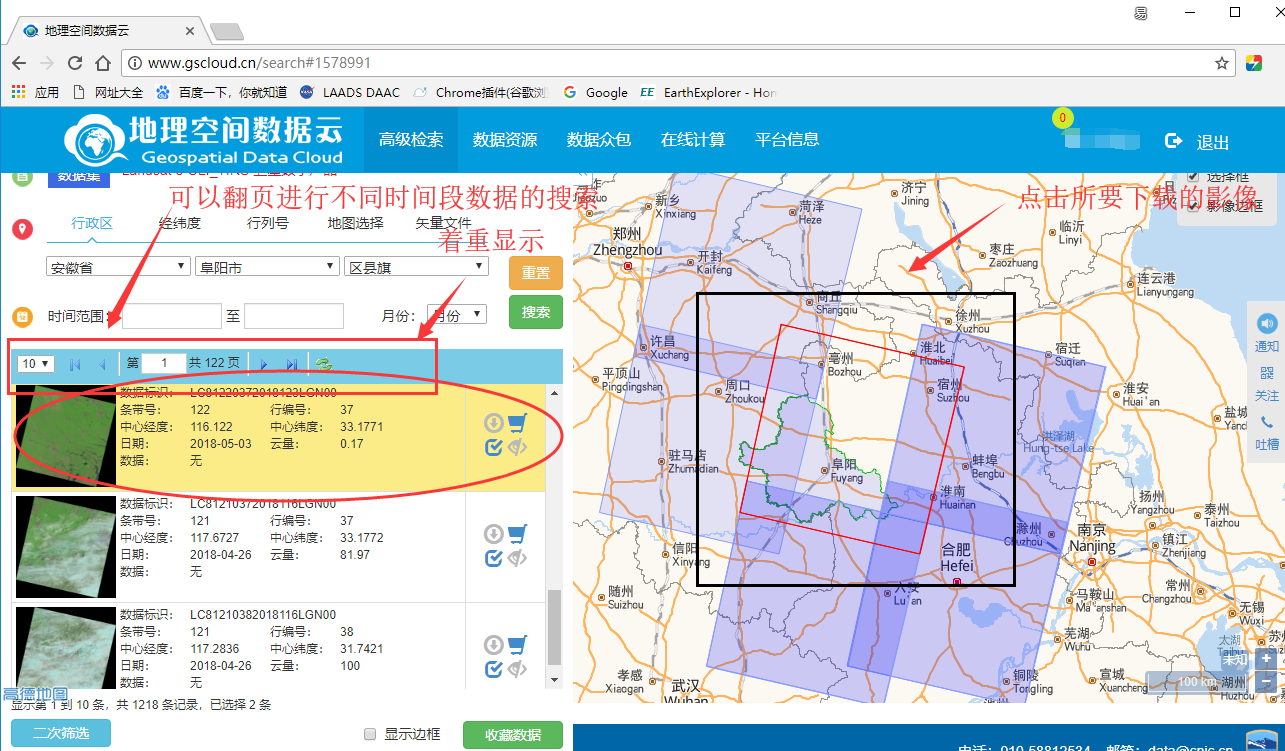The width and height of the screenshot is (1285, 751).
Task: Zoom in the map with the plus button
Action: tap(1267, 659)
